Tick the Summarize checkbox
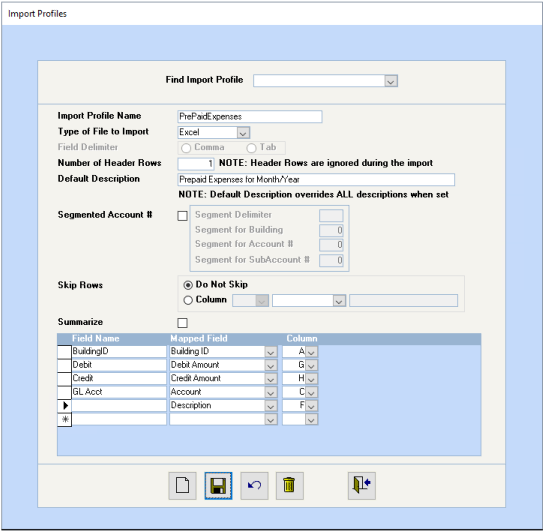545x531 pixels. (182, 322)
